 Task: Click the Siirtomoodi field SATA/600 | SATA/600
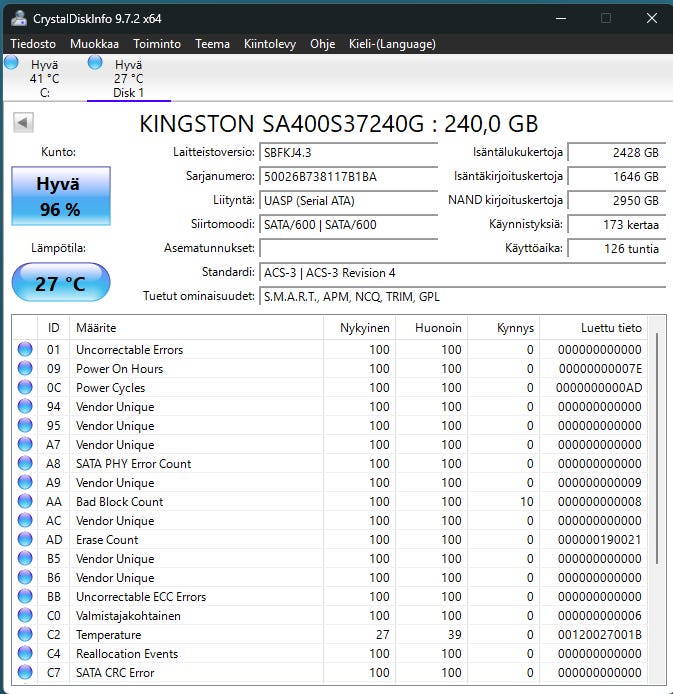[x=349, y=224]
